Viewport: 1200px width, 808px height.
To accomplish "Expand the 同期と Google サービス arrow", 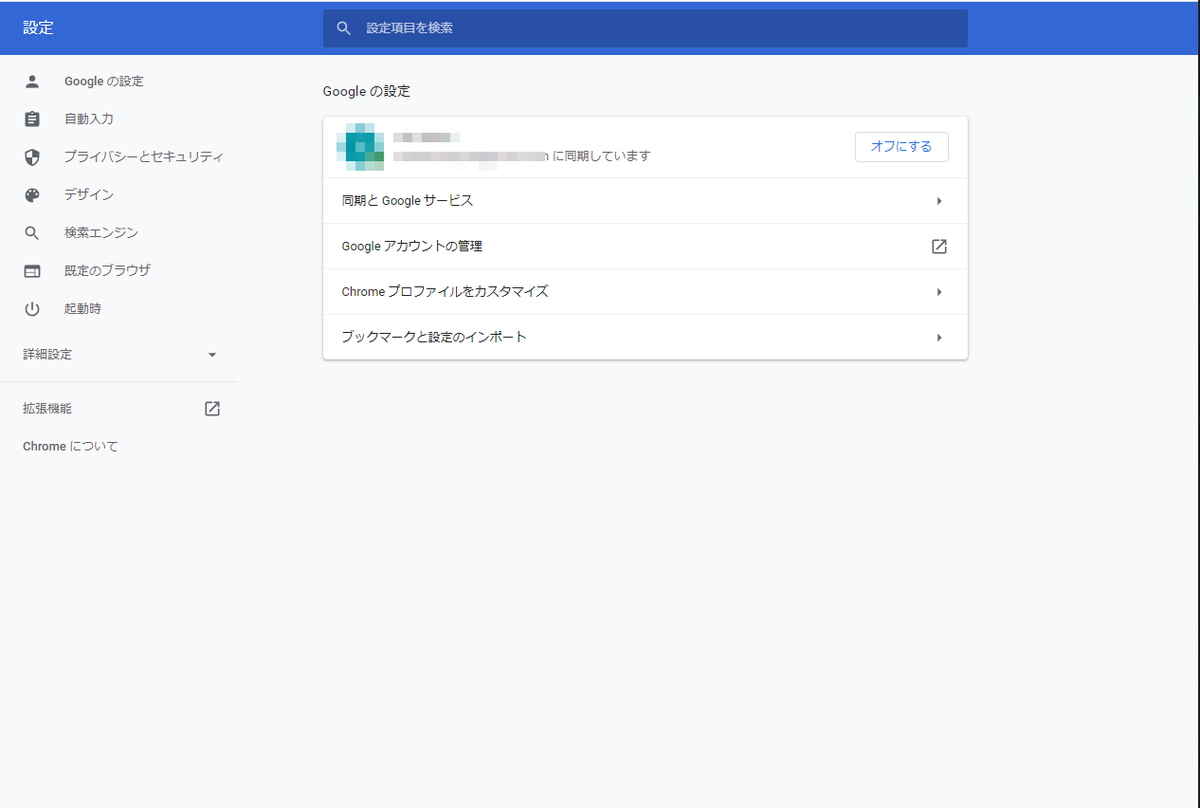I will 939,201.
